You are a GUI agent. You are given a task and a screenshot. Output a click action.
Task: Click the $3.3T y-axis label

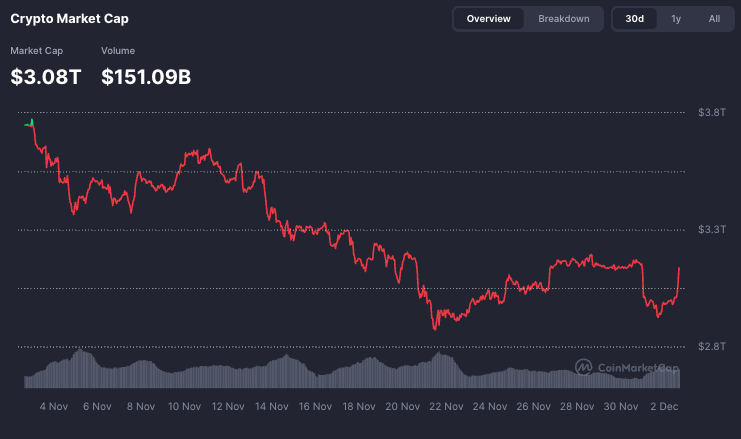click(x=711, y=230)
